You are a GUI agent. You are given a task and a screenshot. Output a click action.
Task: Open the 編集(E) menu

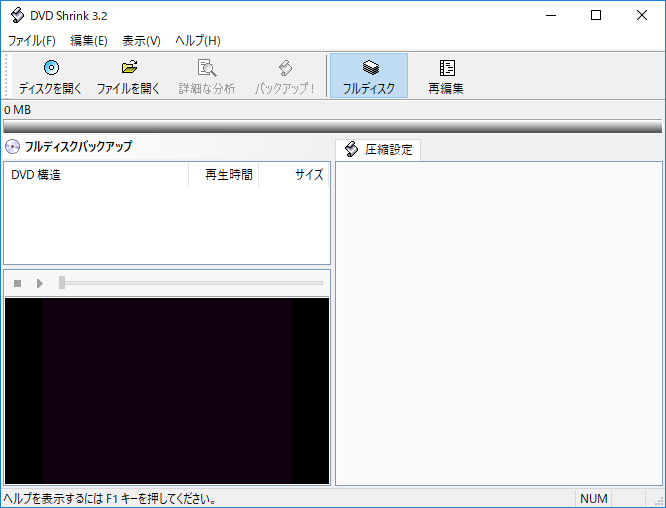[89, 41]
